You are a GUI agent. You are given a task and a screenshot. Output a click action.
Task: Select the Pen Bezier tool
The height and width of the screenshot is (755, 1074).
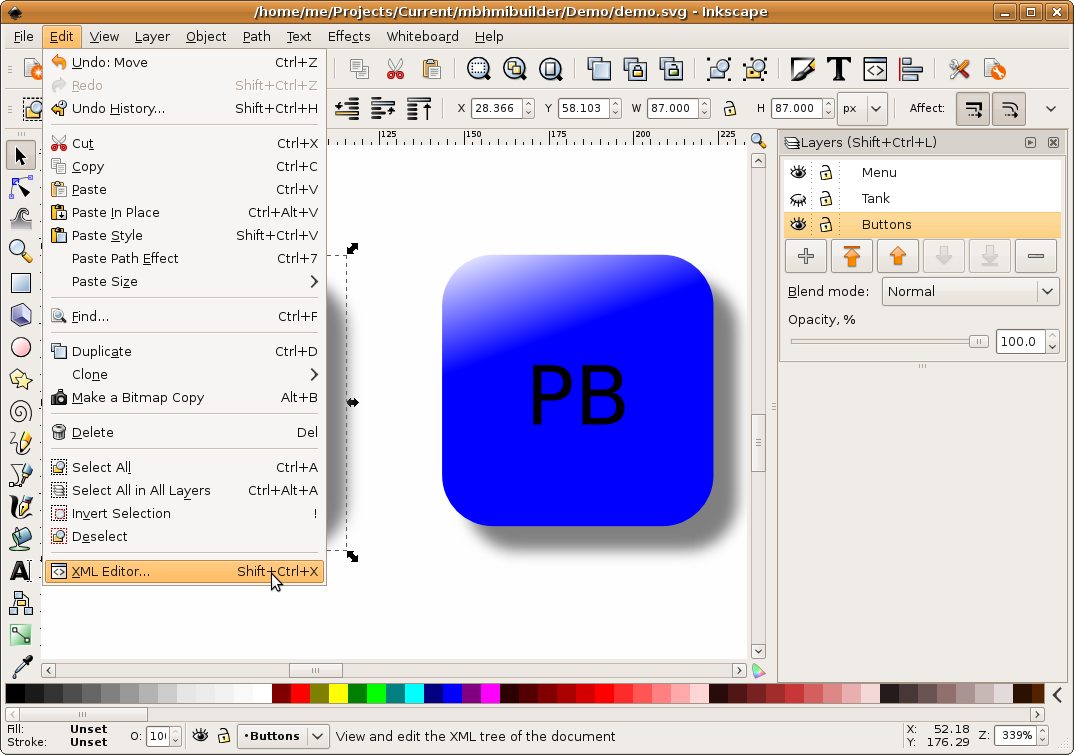[21, 475]
